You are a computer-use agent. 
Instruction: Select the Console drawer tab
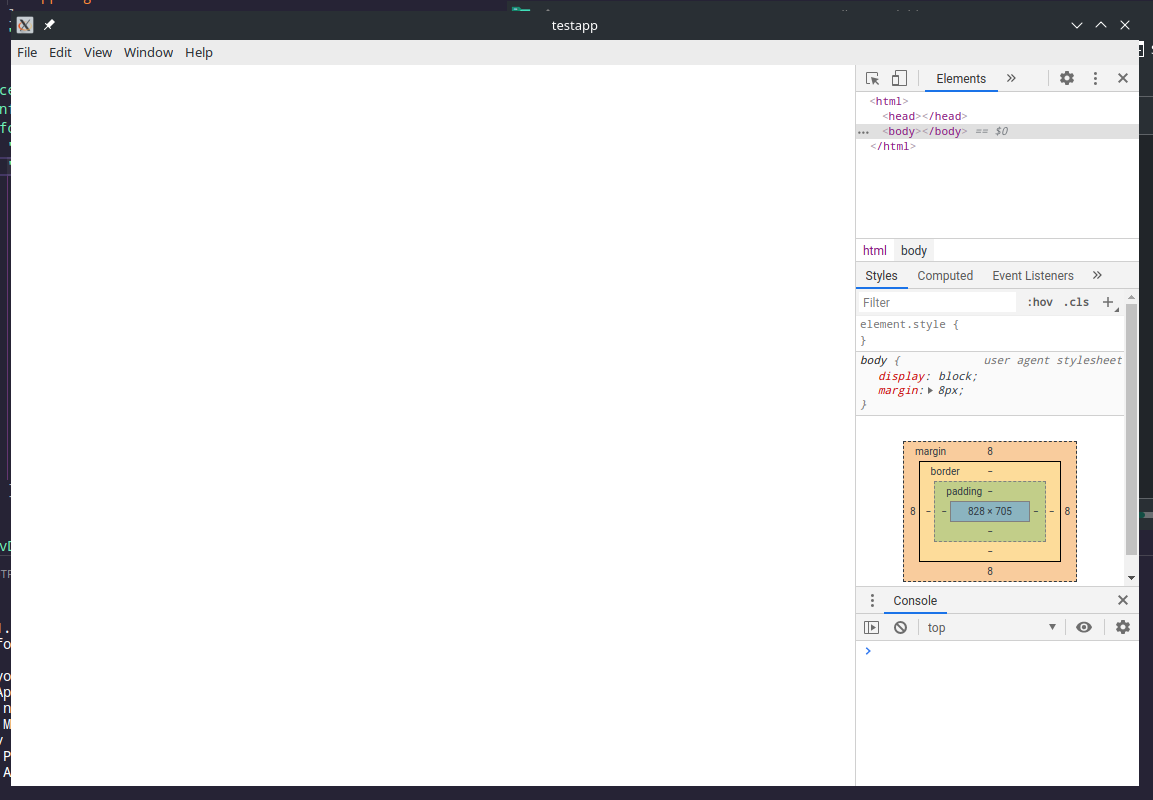pos(915,601)
